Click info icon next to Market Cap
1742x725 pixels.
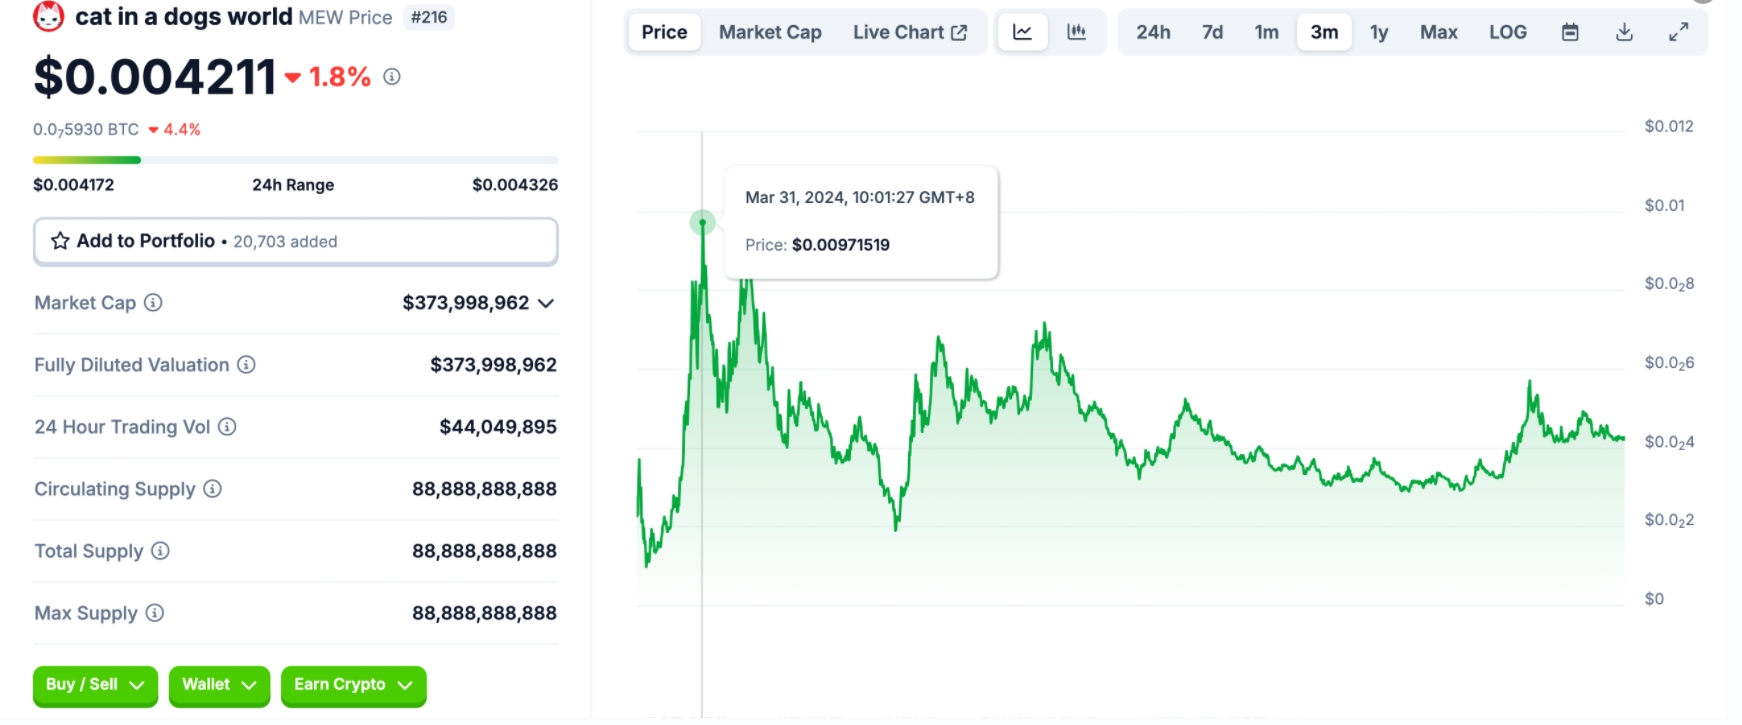[x=153, y=303]
